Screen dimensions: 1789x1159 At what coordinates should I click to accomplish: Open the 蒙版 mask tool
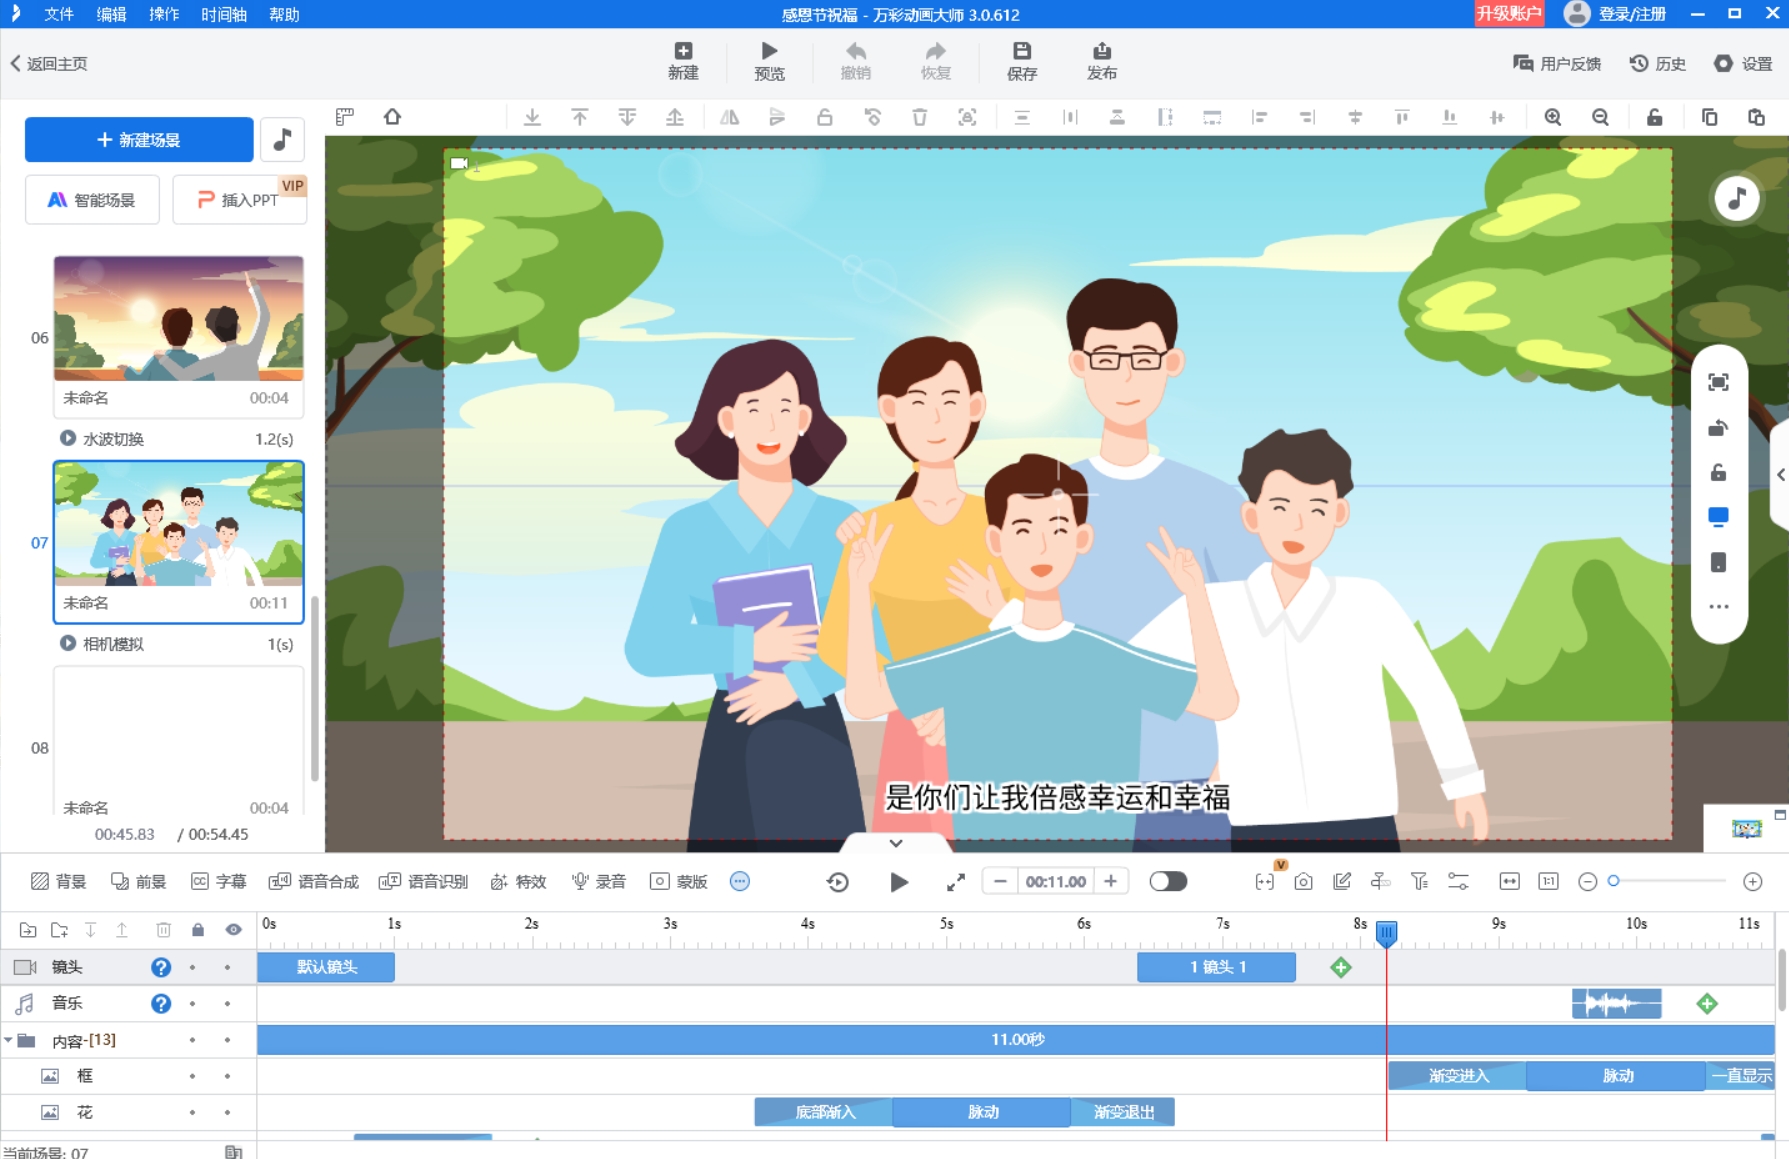pyautogui.click(x=678, y=881)
